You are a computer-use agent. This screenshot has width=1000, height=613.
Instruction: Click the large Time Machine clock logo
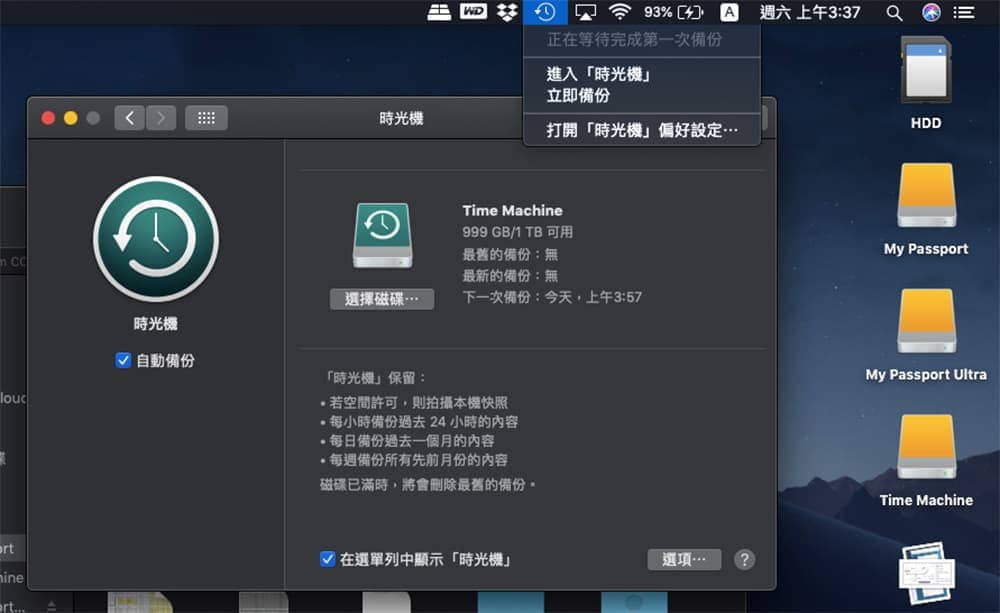click(x=156, y=239)
